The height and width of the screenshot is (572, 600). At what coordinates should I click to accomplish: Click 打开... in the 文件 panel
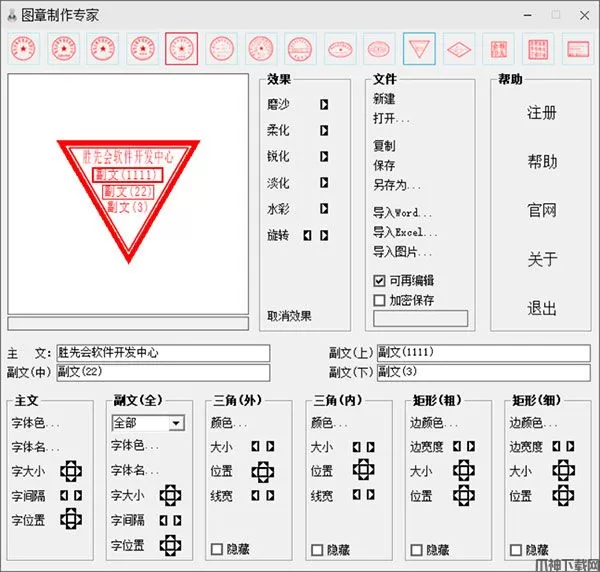(x=391, y=118)
